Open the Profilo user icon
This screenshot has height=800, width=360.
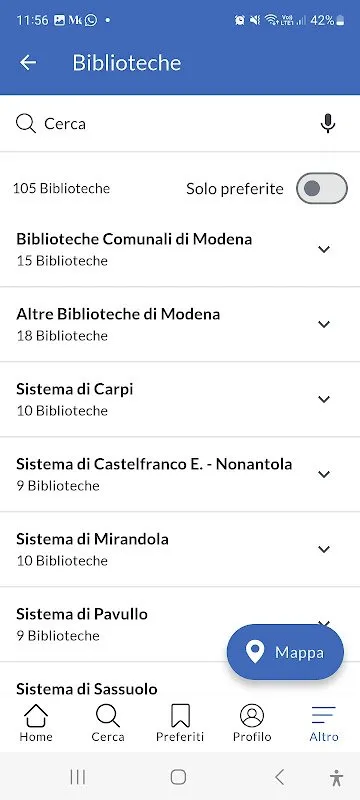pos(252,716)
